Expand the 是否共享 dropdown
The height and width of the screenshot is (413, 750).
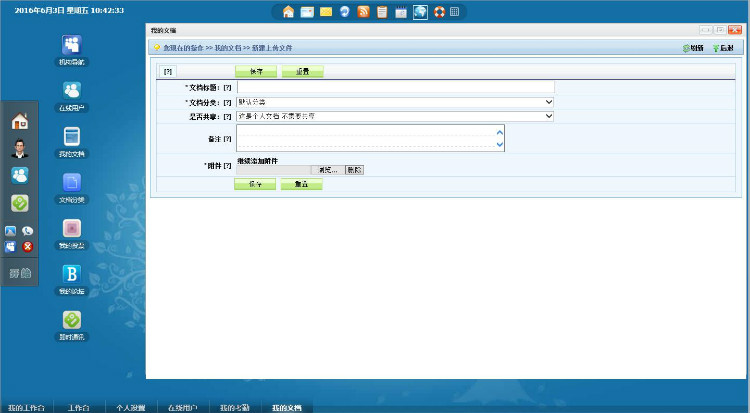click(x=395, y=116)
